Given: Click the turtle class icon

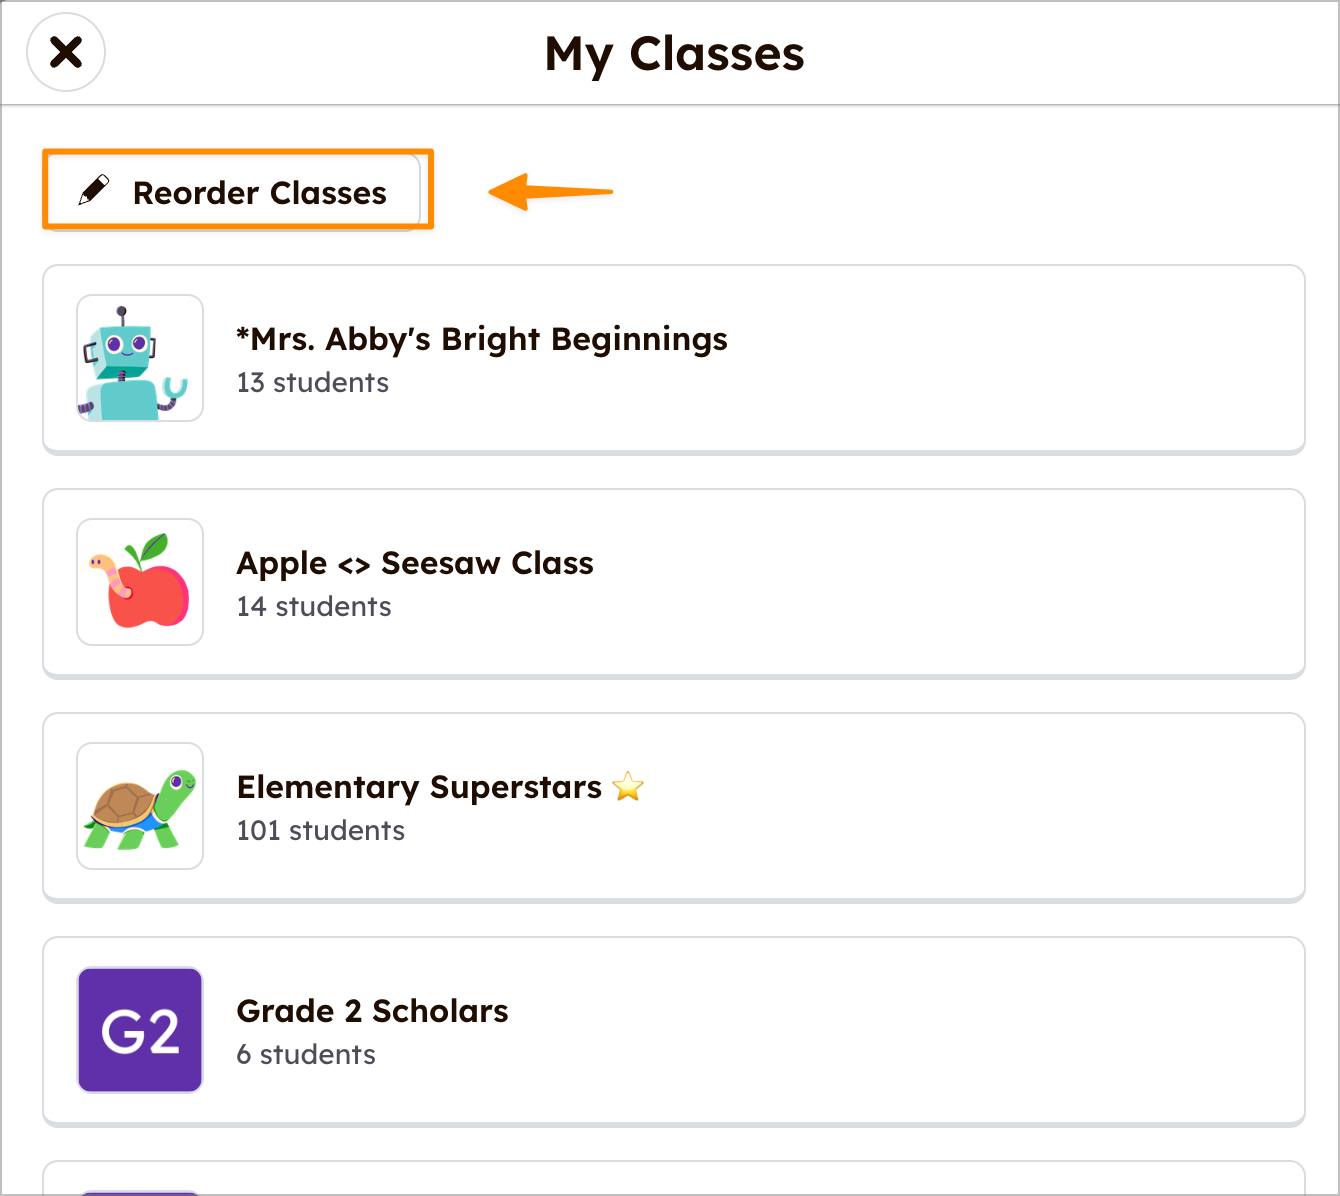Looking at the screenshot, I should click(x=140, y=806).
